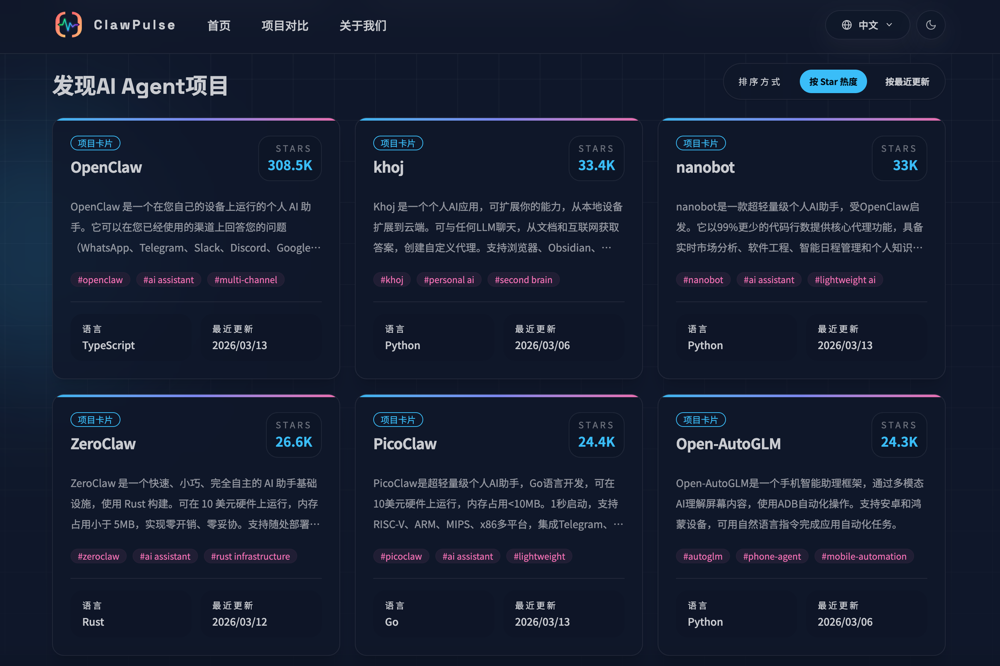Sort projects by 按 Star 热度

[833, 82]
